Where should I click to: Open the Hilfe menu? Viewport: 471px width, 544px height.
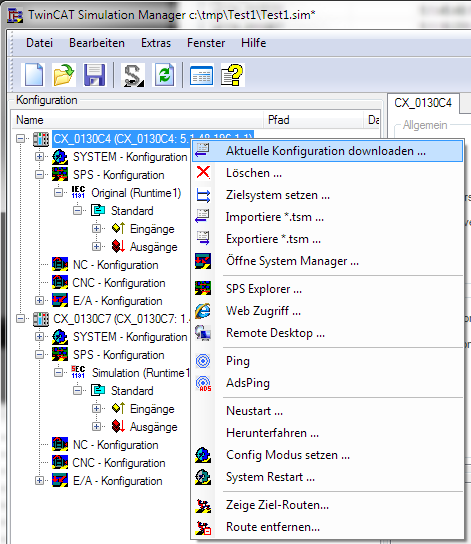click(254, 43)
